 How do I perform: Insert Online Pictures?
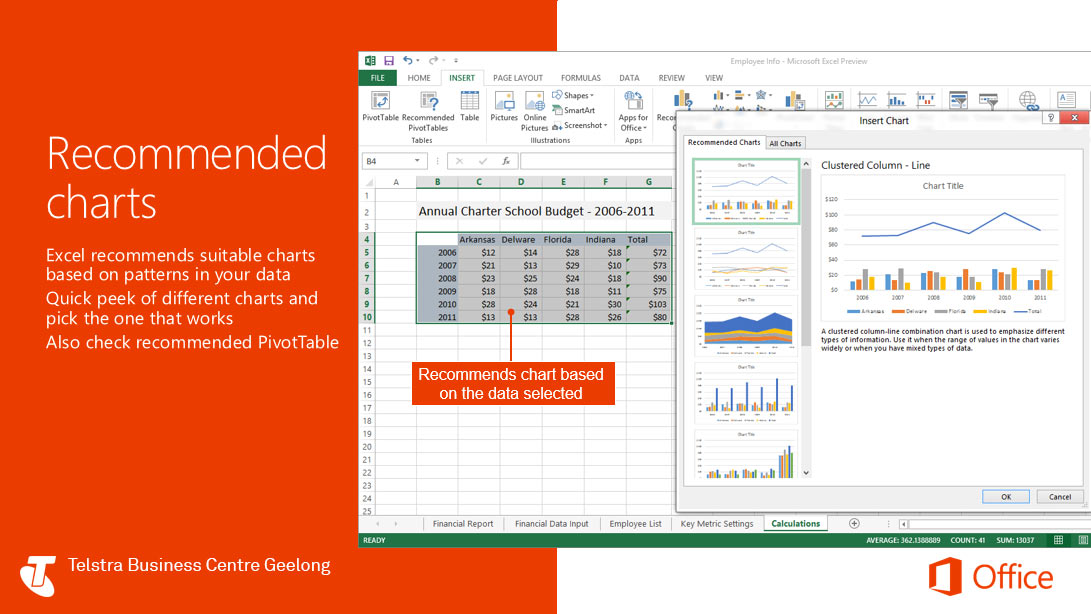point(534,111)
